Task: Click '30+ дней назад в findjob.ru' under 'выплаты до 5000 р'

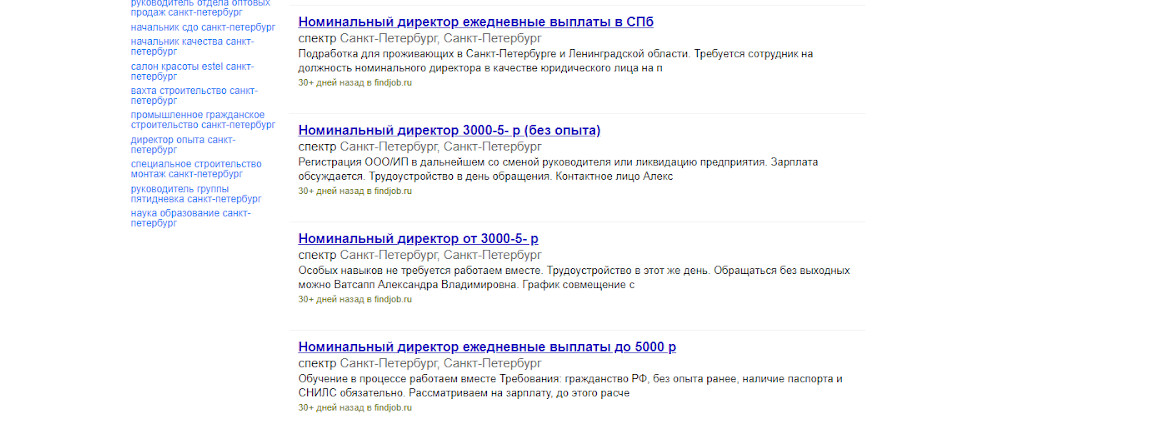Action: point(355,408)
